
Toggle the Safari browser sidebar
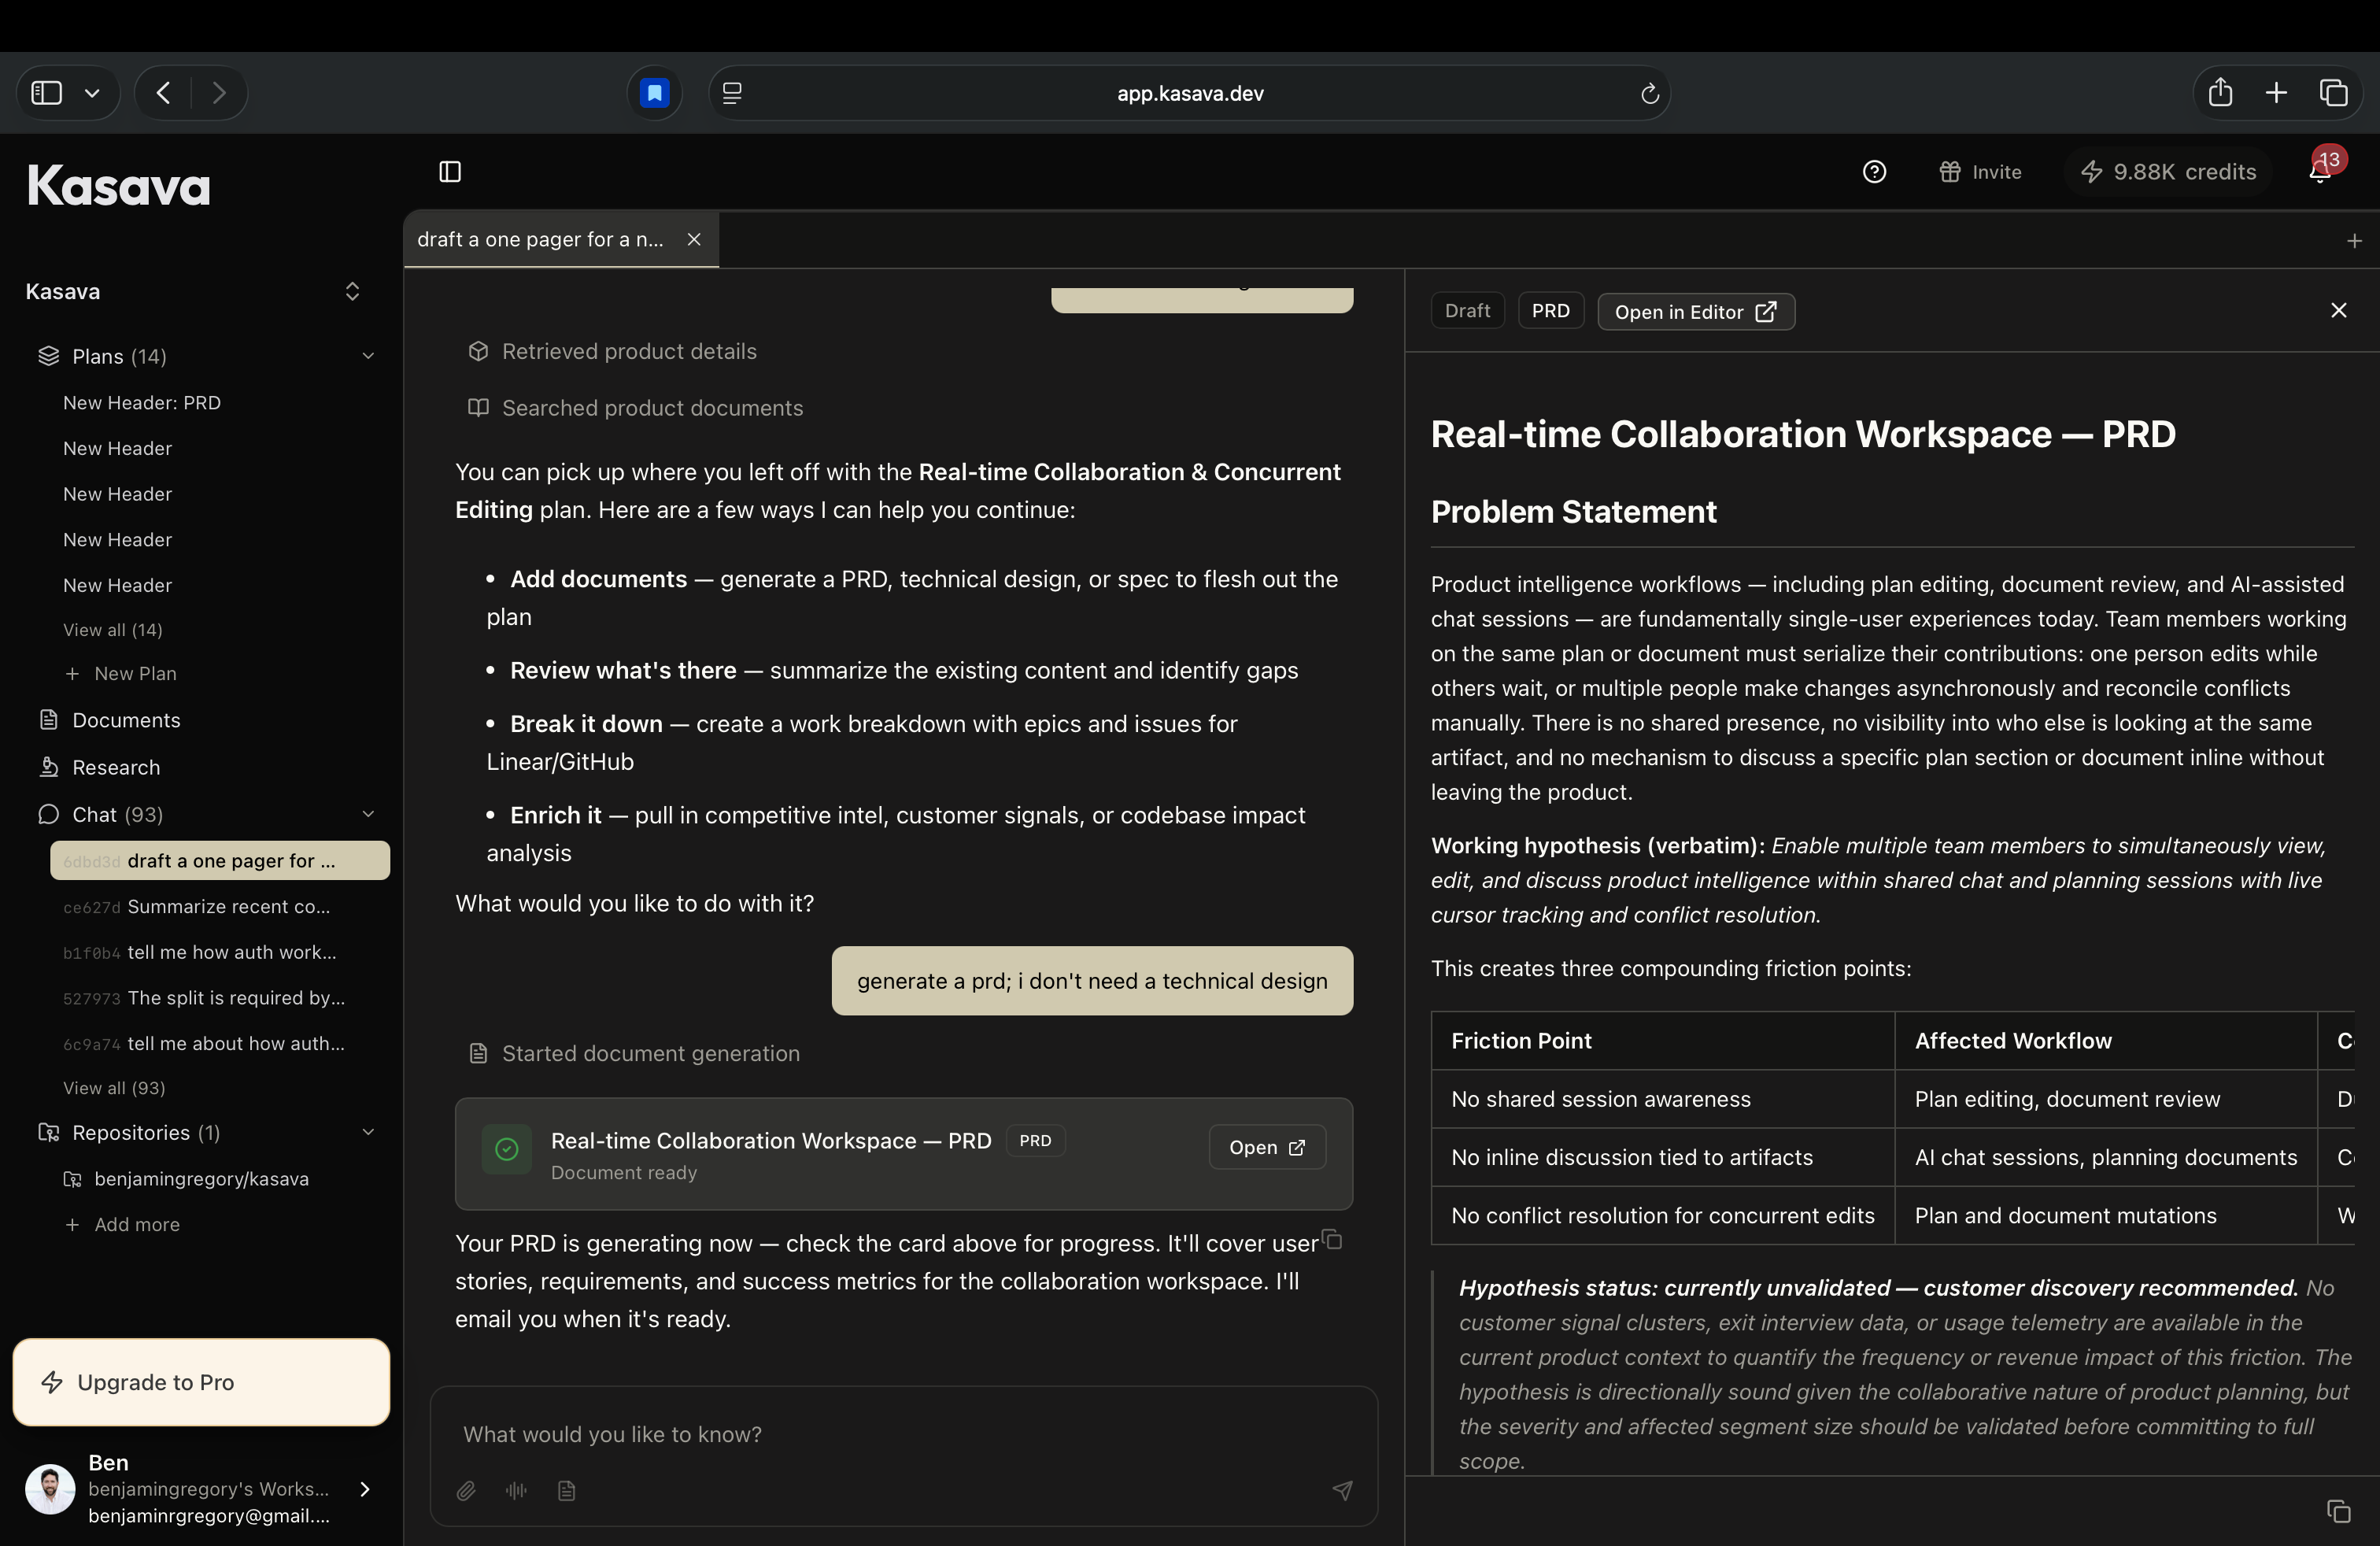47,93
